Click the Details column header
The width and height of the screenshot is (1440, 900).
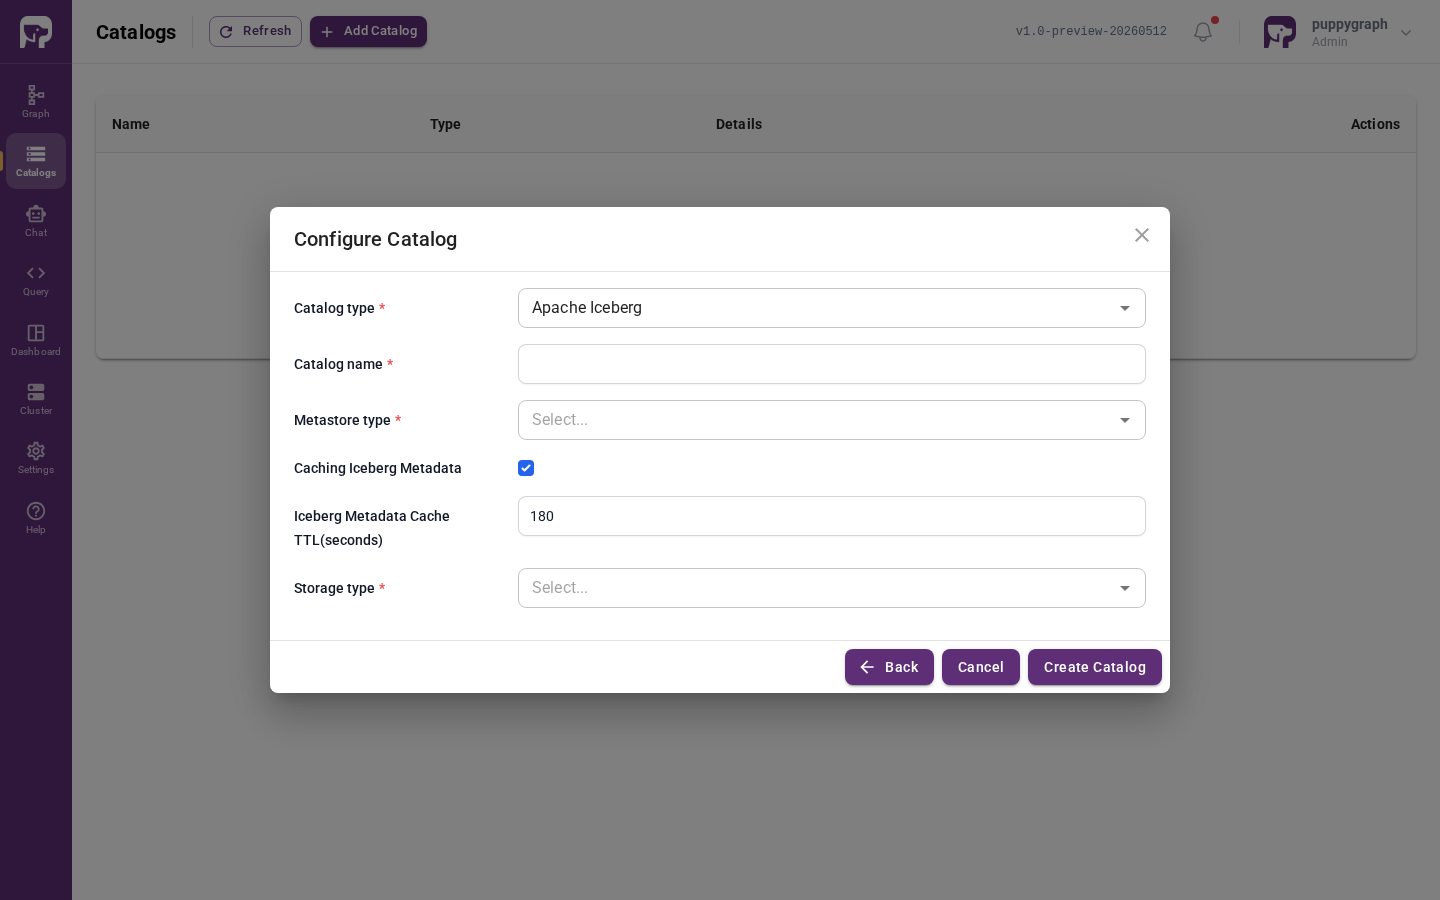pyautogui.click(x=739, y=124)
